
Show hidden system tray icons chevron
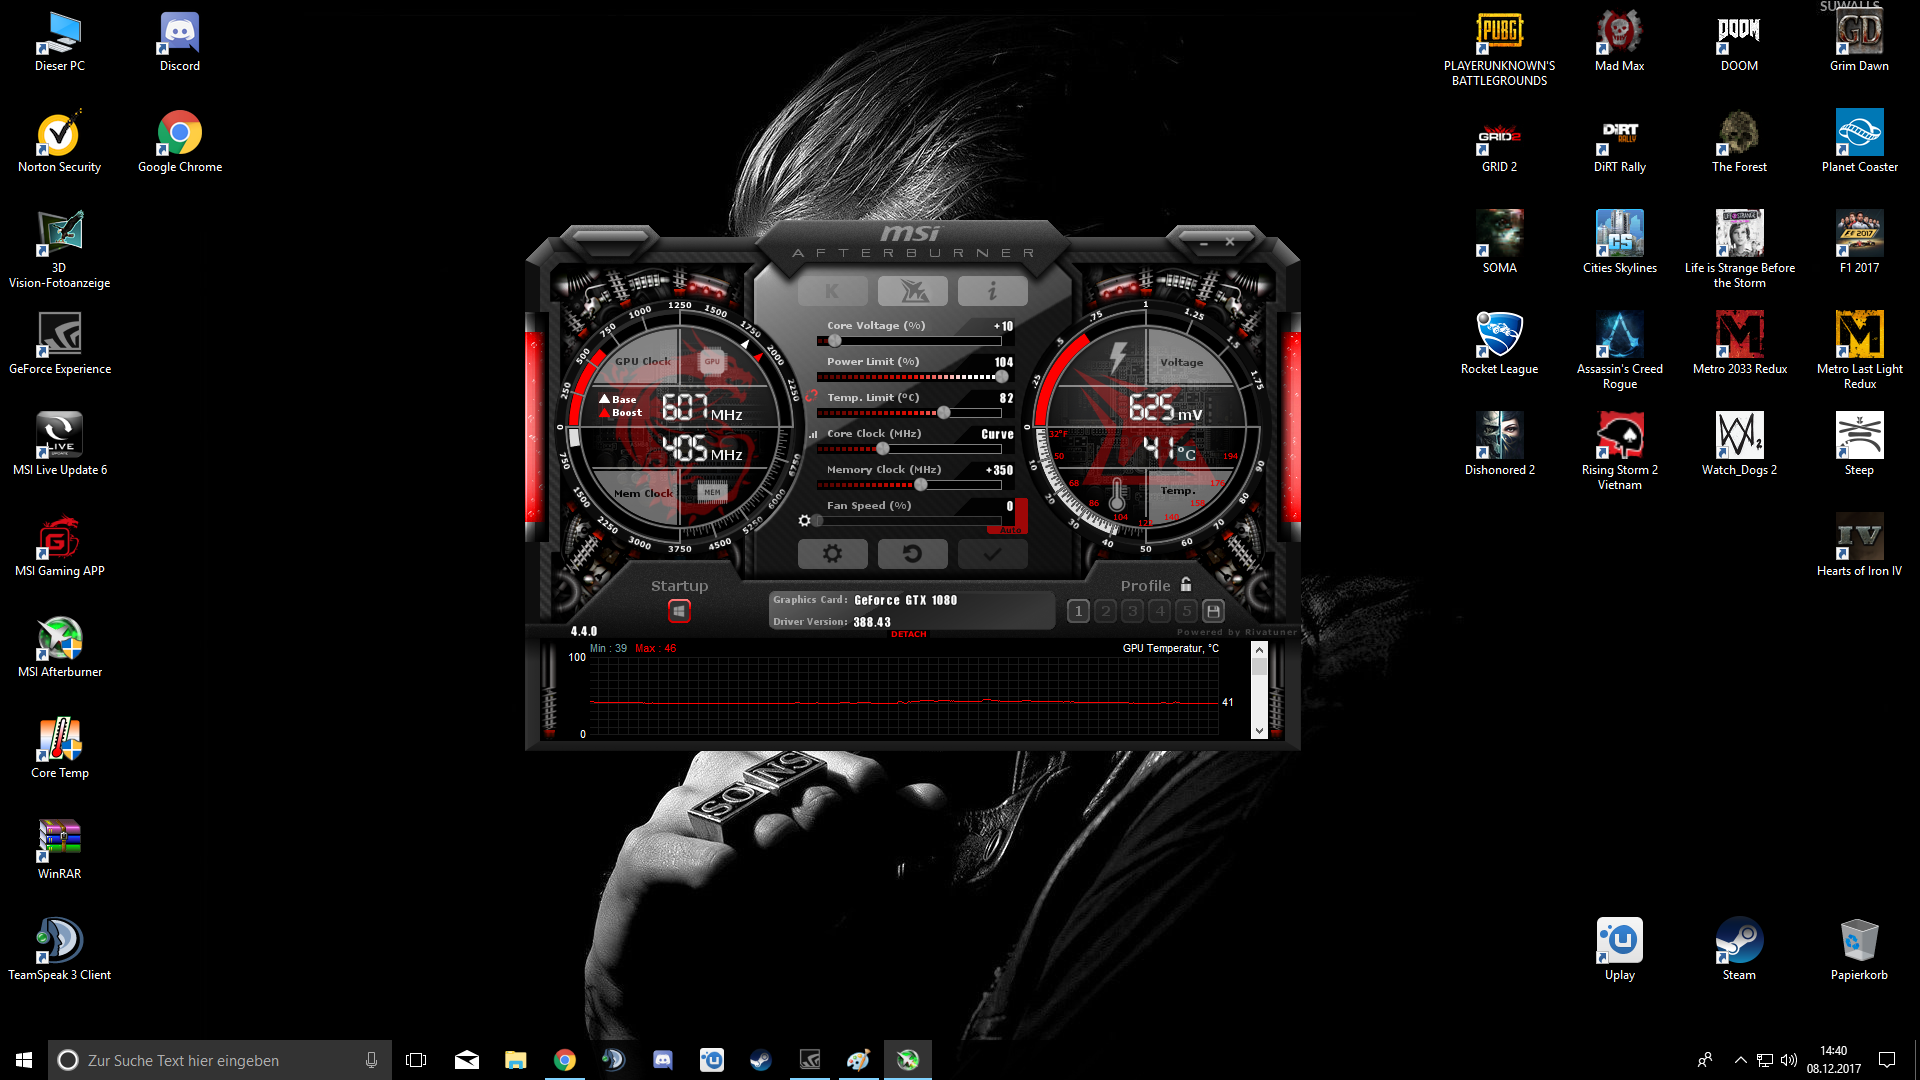pos(1740,1060)
